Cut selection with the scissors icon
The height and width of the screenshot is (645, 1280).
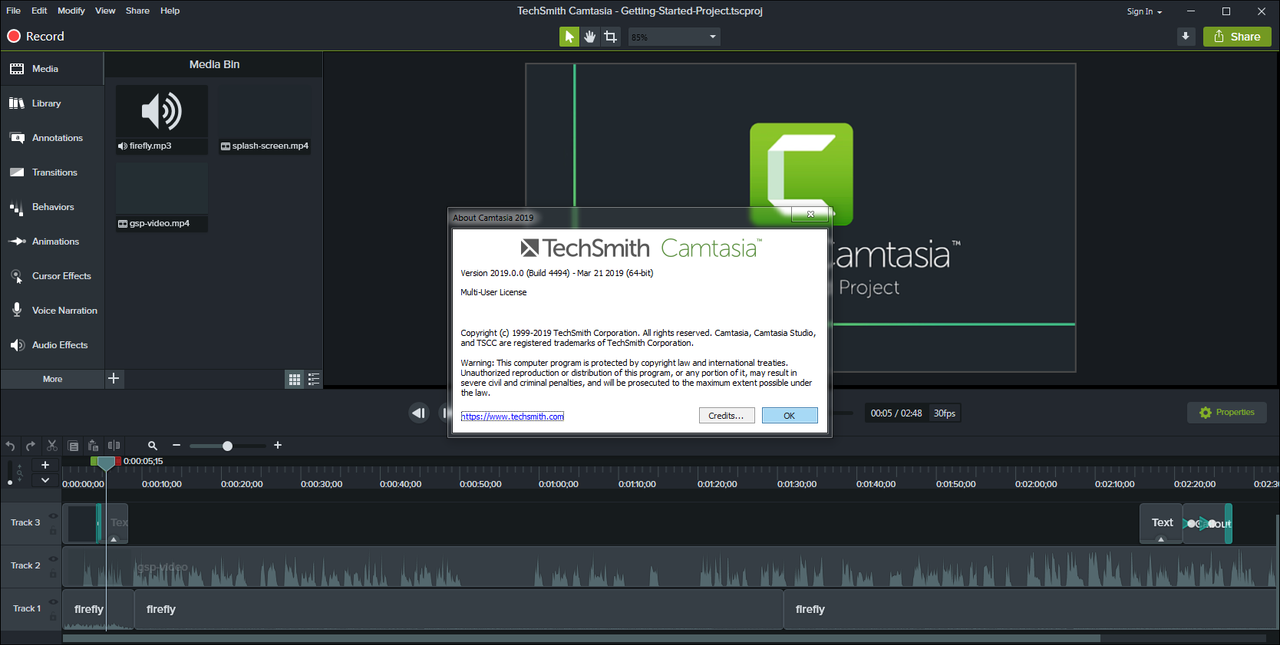[52, 446]
